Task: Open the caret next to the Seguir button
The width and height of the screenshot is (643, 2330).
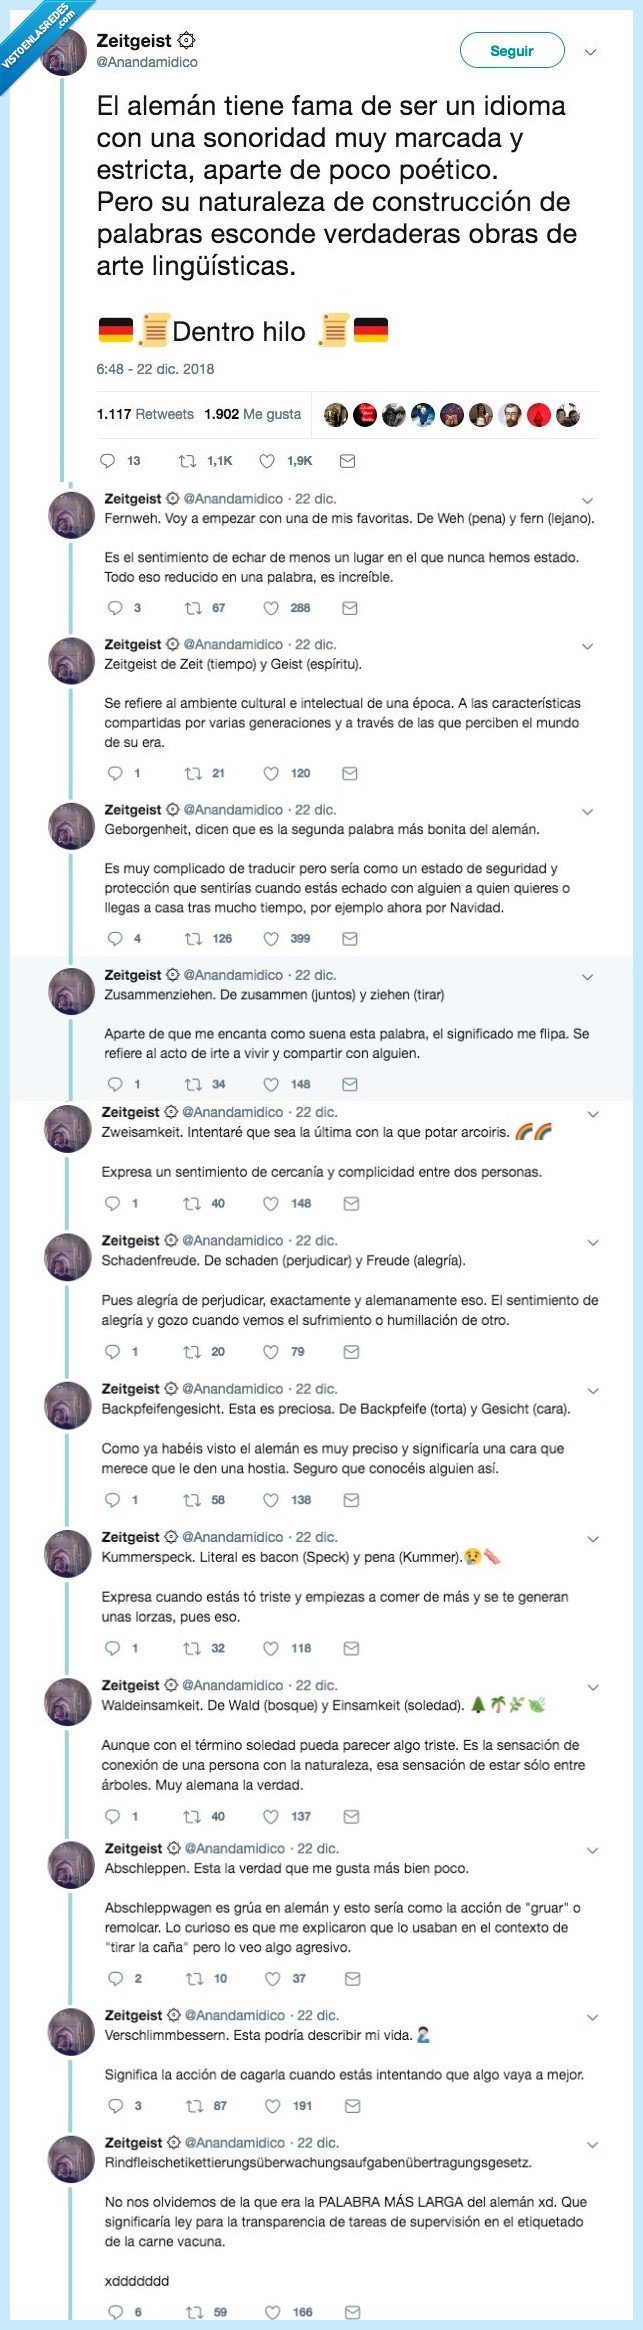Action: [589, 50]
